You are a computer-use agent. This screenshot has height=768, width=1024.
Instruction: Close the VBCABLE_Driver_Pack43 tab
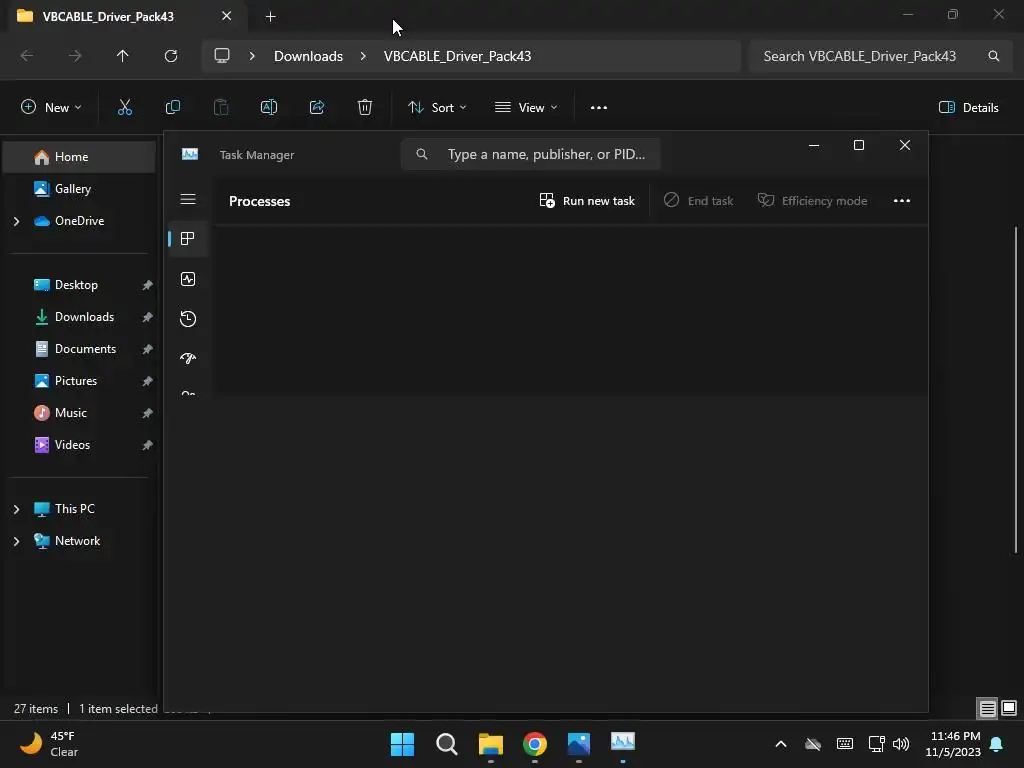click(227, 16)
